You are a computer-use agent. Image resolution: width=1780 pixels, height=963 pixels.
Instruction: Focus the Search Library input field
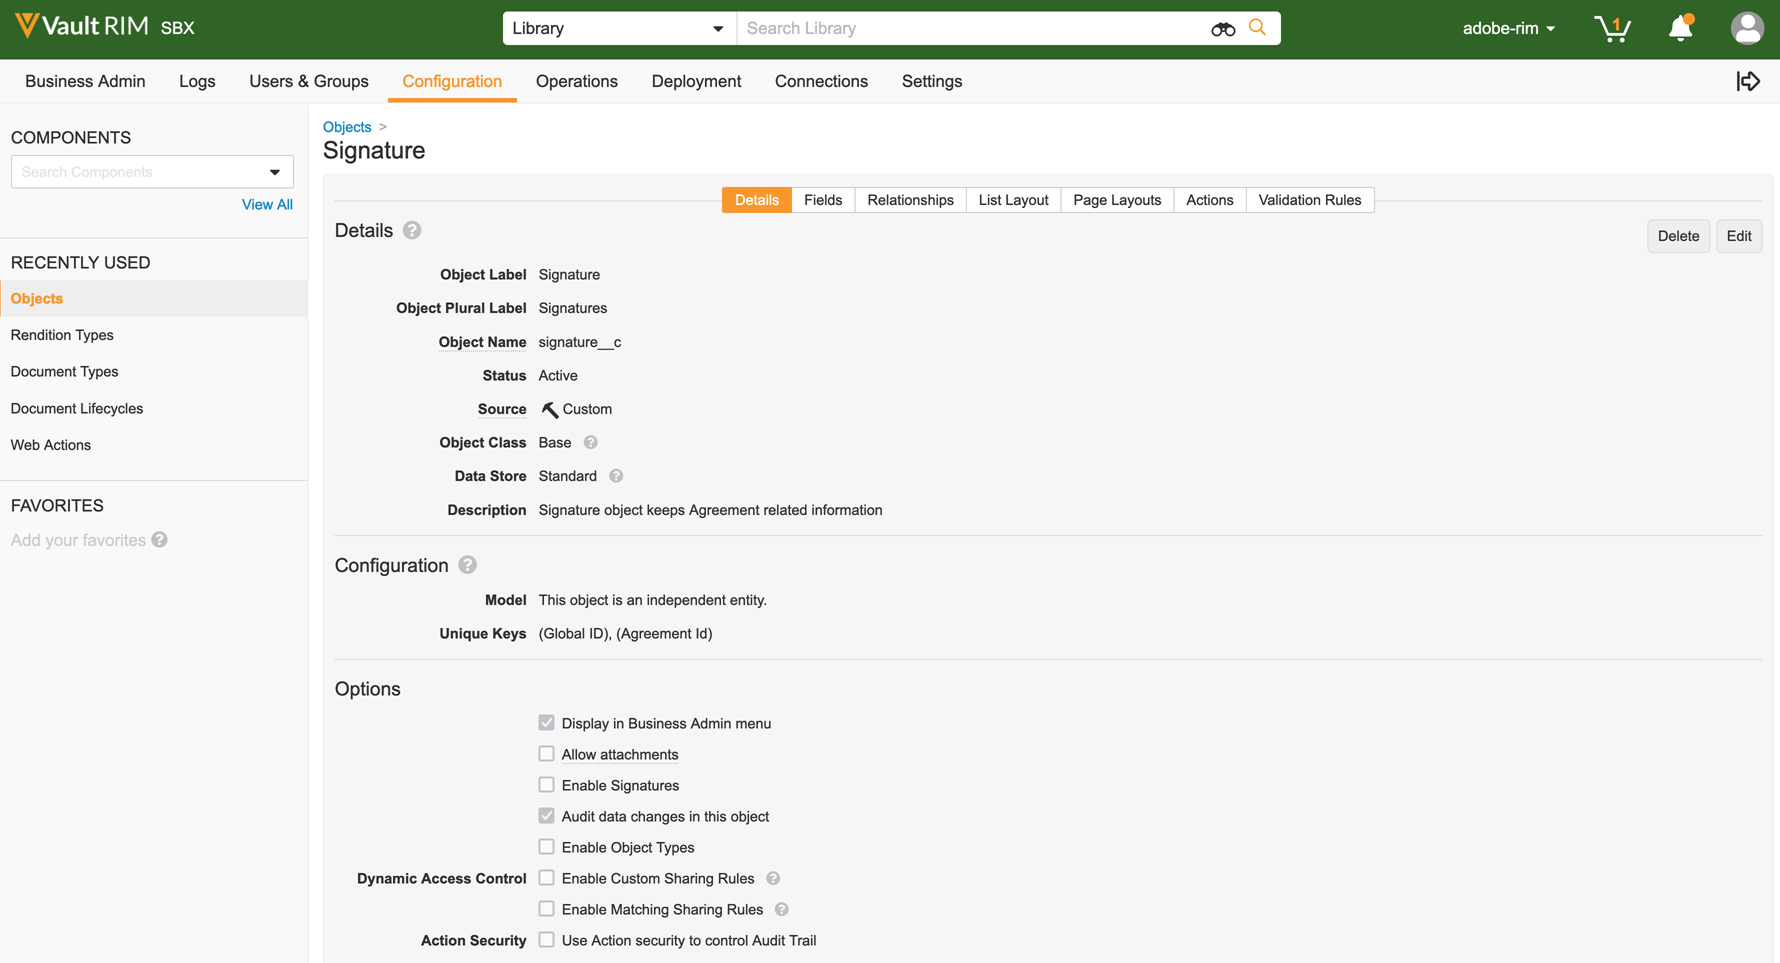[x=970, y=28]
